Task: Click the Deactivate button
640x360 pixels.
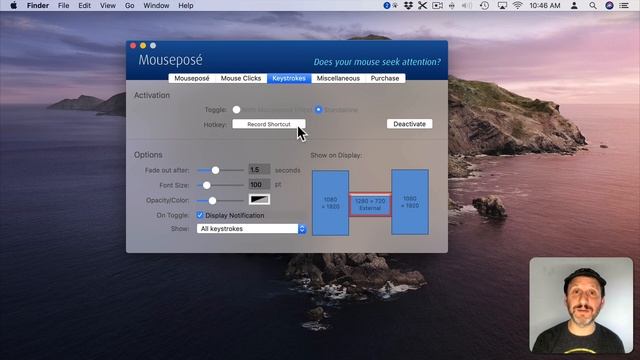Action: pyautogui.click(x=409, y=124)
